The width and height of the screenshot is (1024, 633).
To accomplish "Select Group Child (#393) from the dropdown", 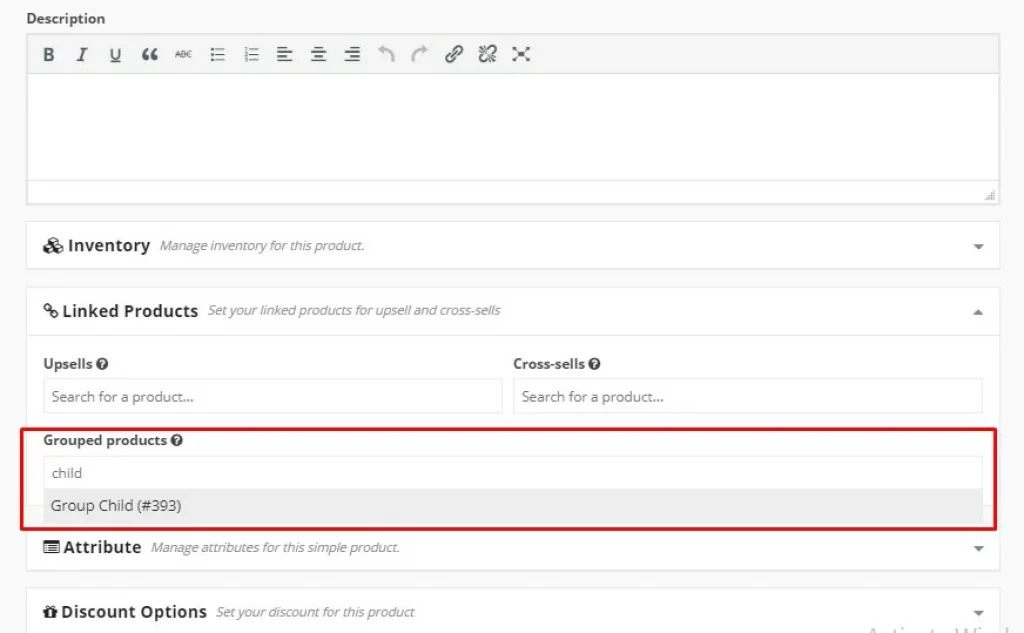I will click(513, 506).
